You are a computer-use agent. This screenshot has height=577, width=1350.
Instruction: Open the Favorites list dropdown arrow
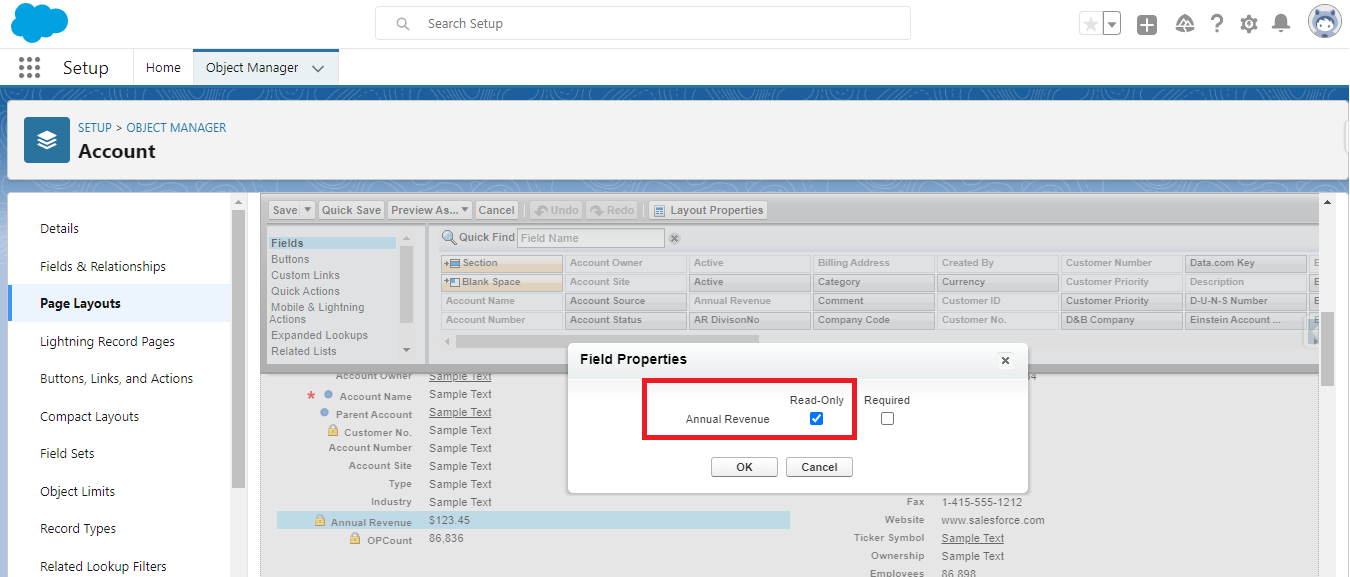1112,24
